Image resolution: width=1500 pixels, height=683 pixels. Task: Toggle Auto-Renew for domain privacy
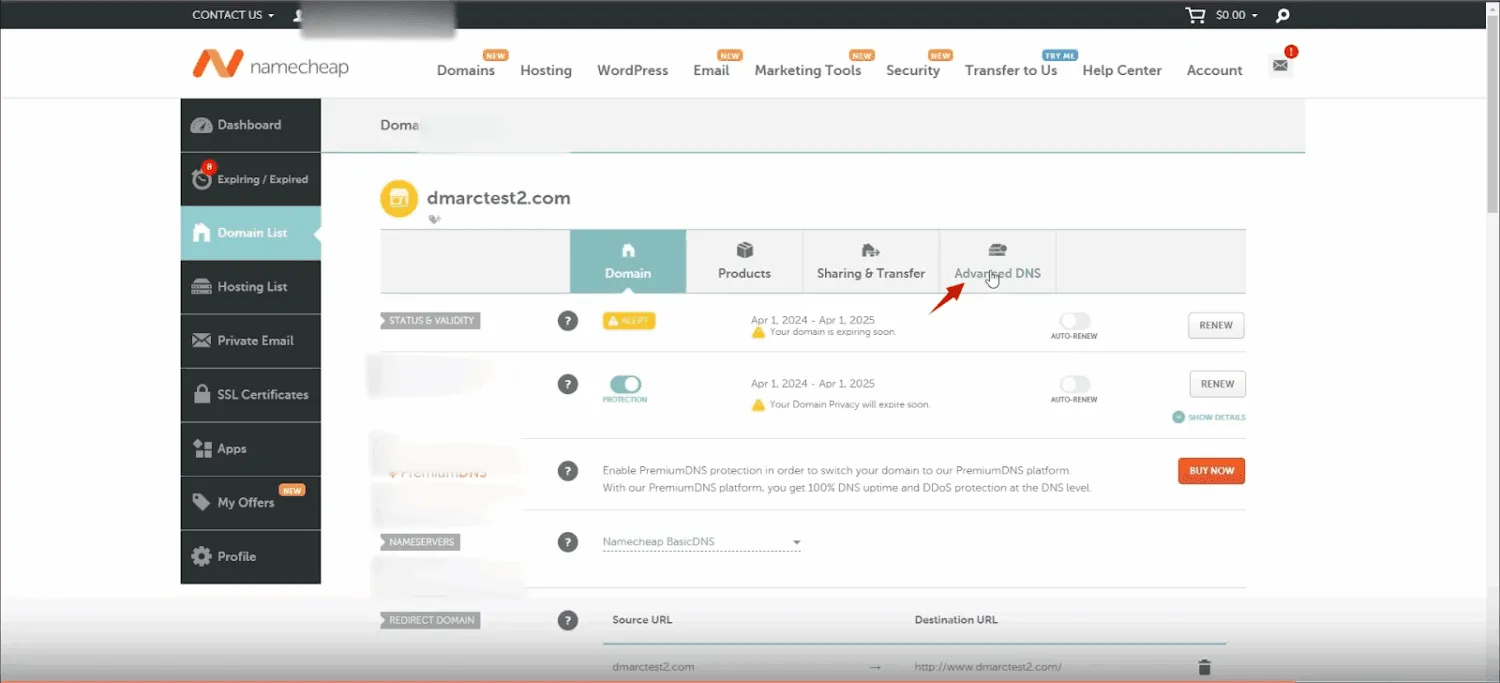1074,384
